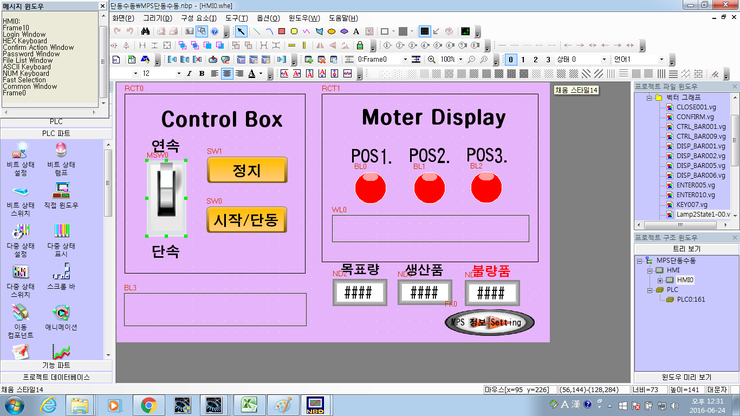
Task: Open the font color A dropdown arrow
Action: (x=261, y=74)
